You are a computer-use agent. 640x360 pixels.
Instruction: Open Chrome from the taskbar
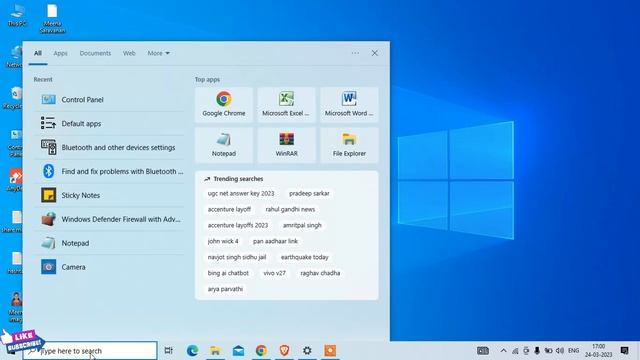[261, 350]
